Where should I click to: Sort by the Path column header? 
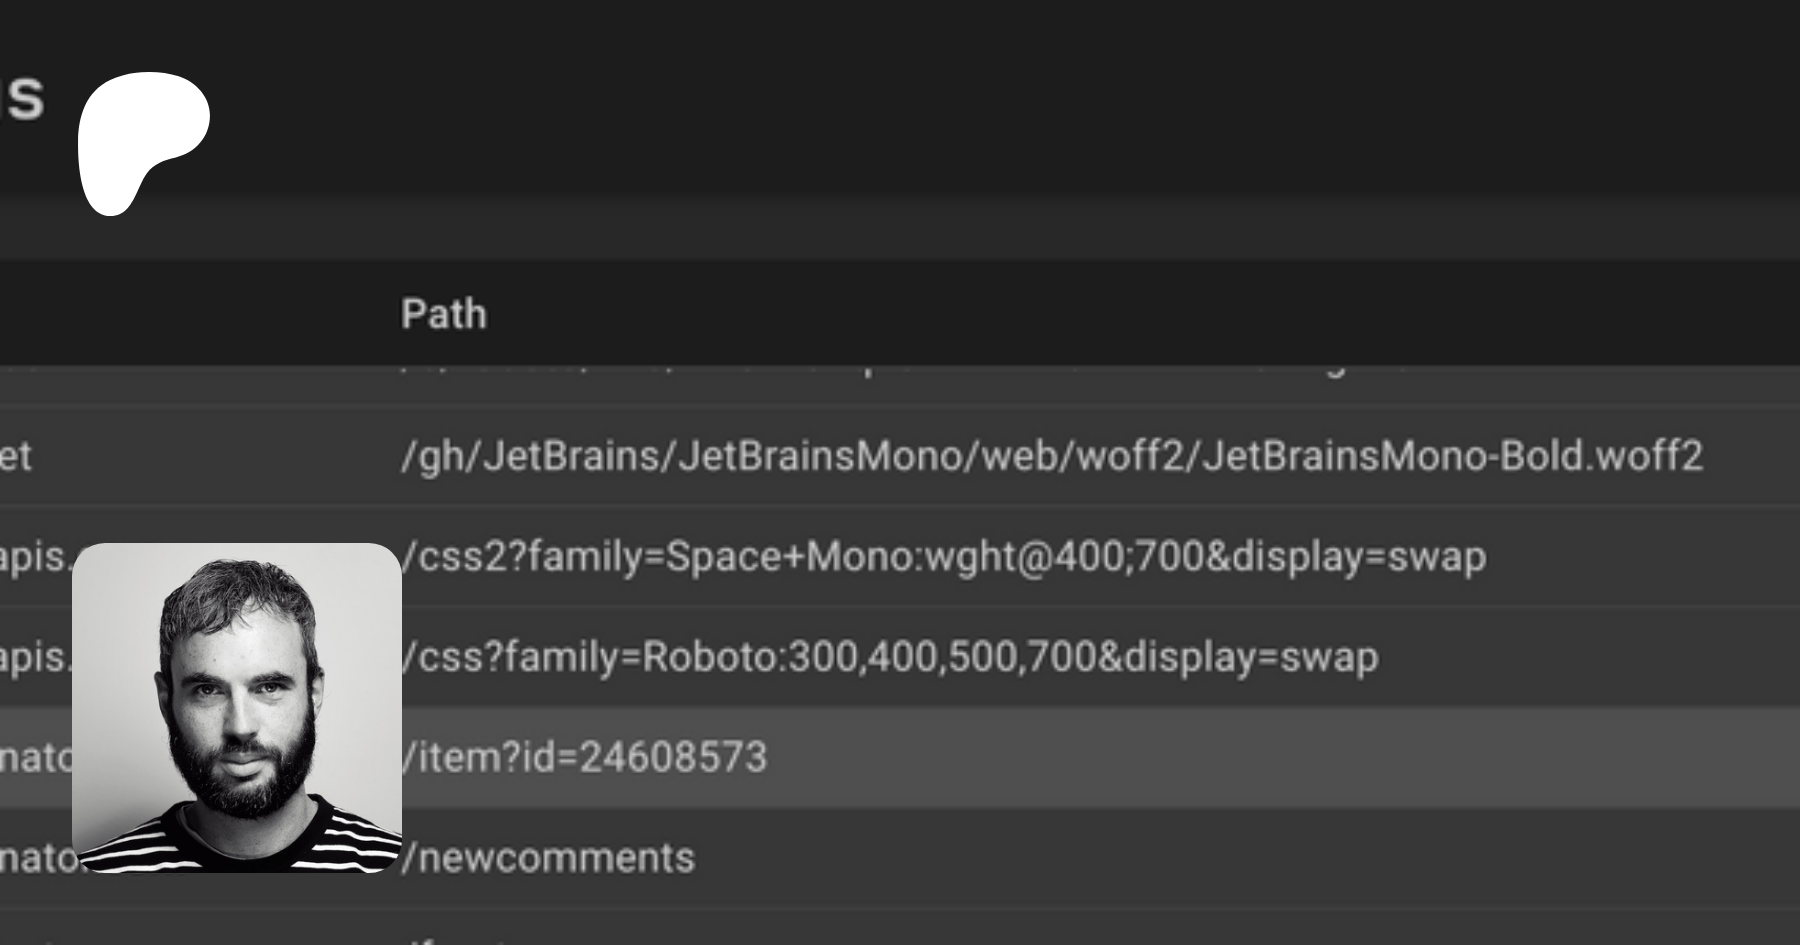(443, 314)
